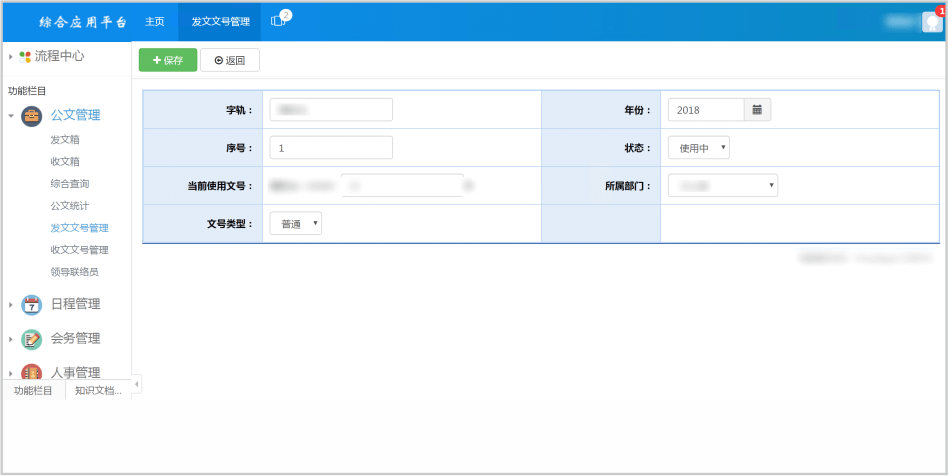Click the multi-window icon with badge 2
This screenshot has width=948, height=476.
278,21
